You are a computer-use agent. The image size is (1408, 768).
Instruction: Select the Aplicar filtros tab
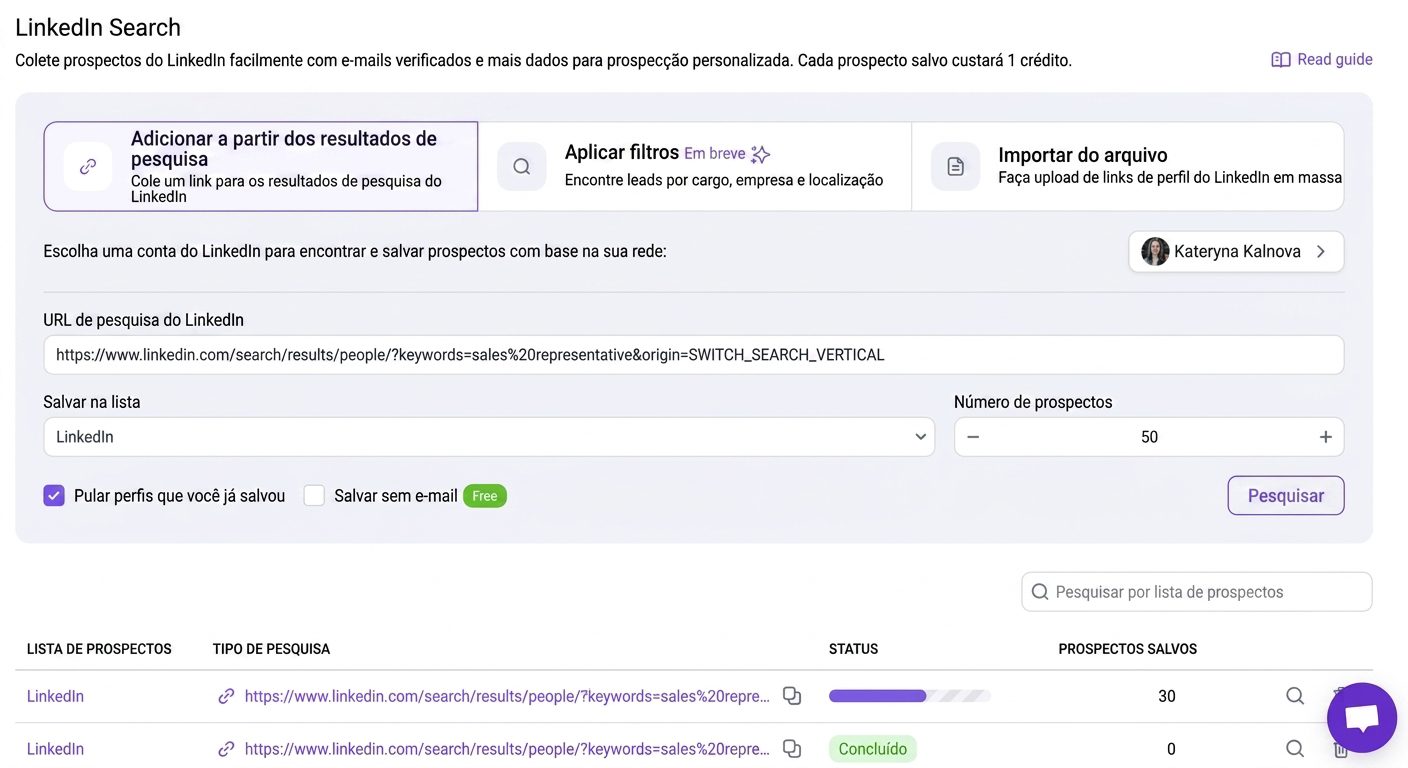pos(695,166)
